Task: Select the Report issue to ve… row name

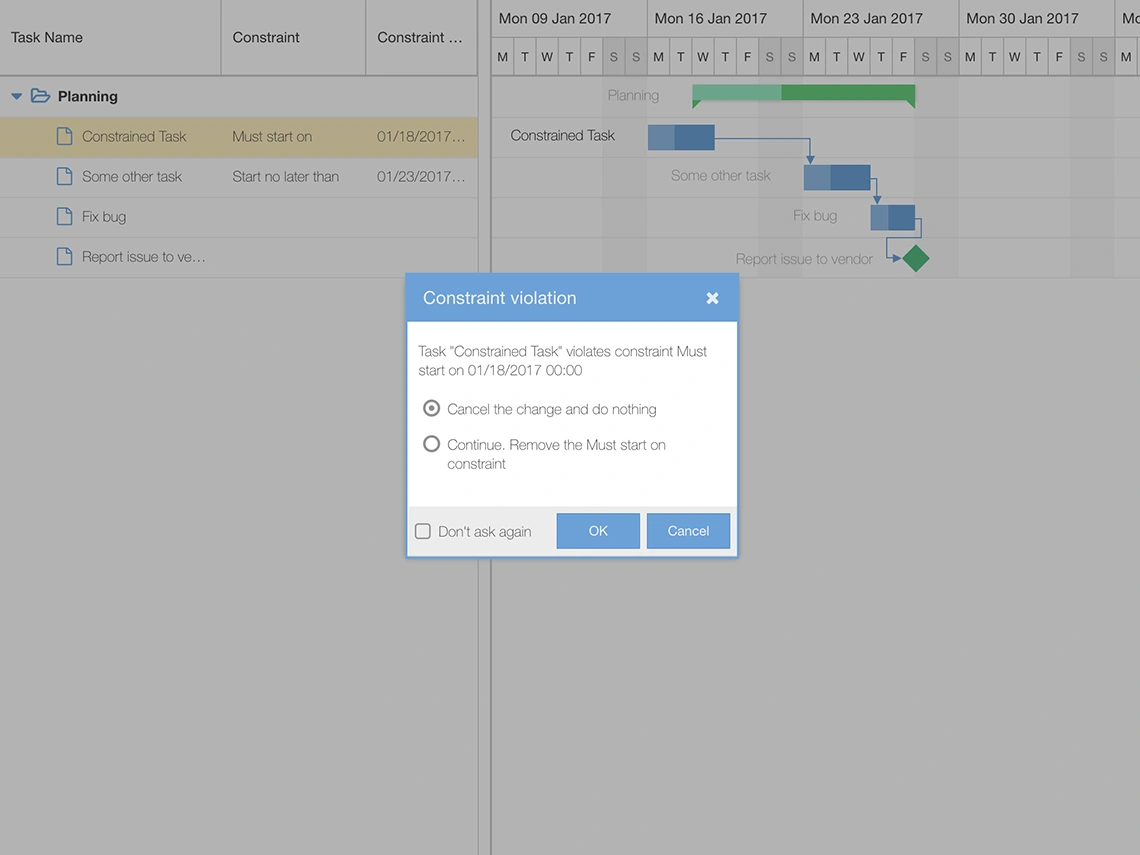Action: coord(143,257)
